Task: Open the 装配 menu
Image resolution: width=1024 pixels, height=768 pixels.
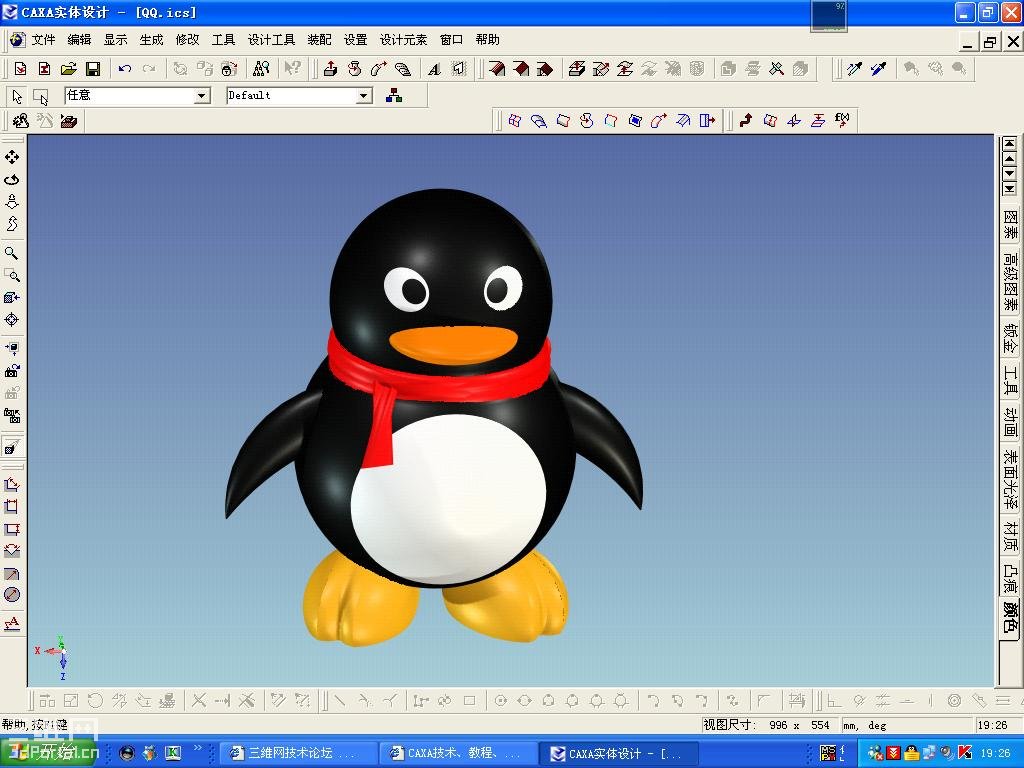Action: tap(319, 40)
